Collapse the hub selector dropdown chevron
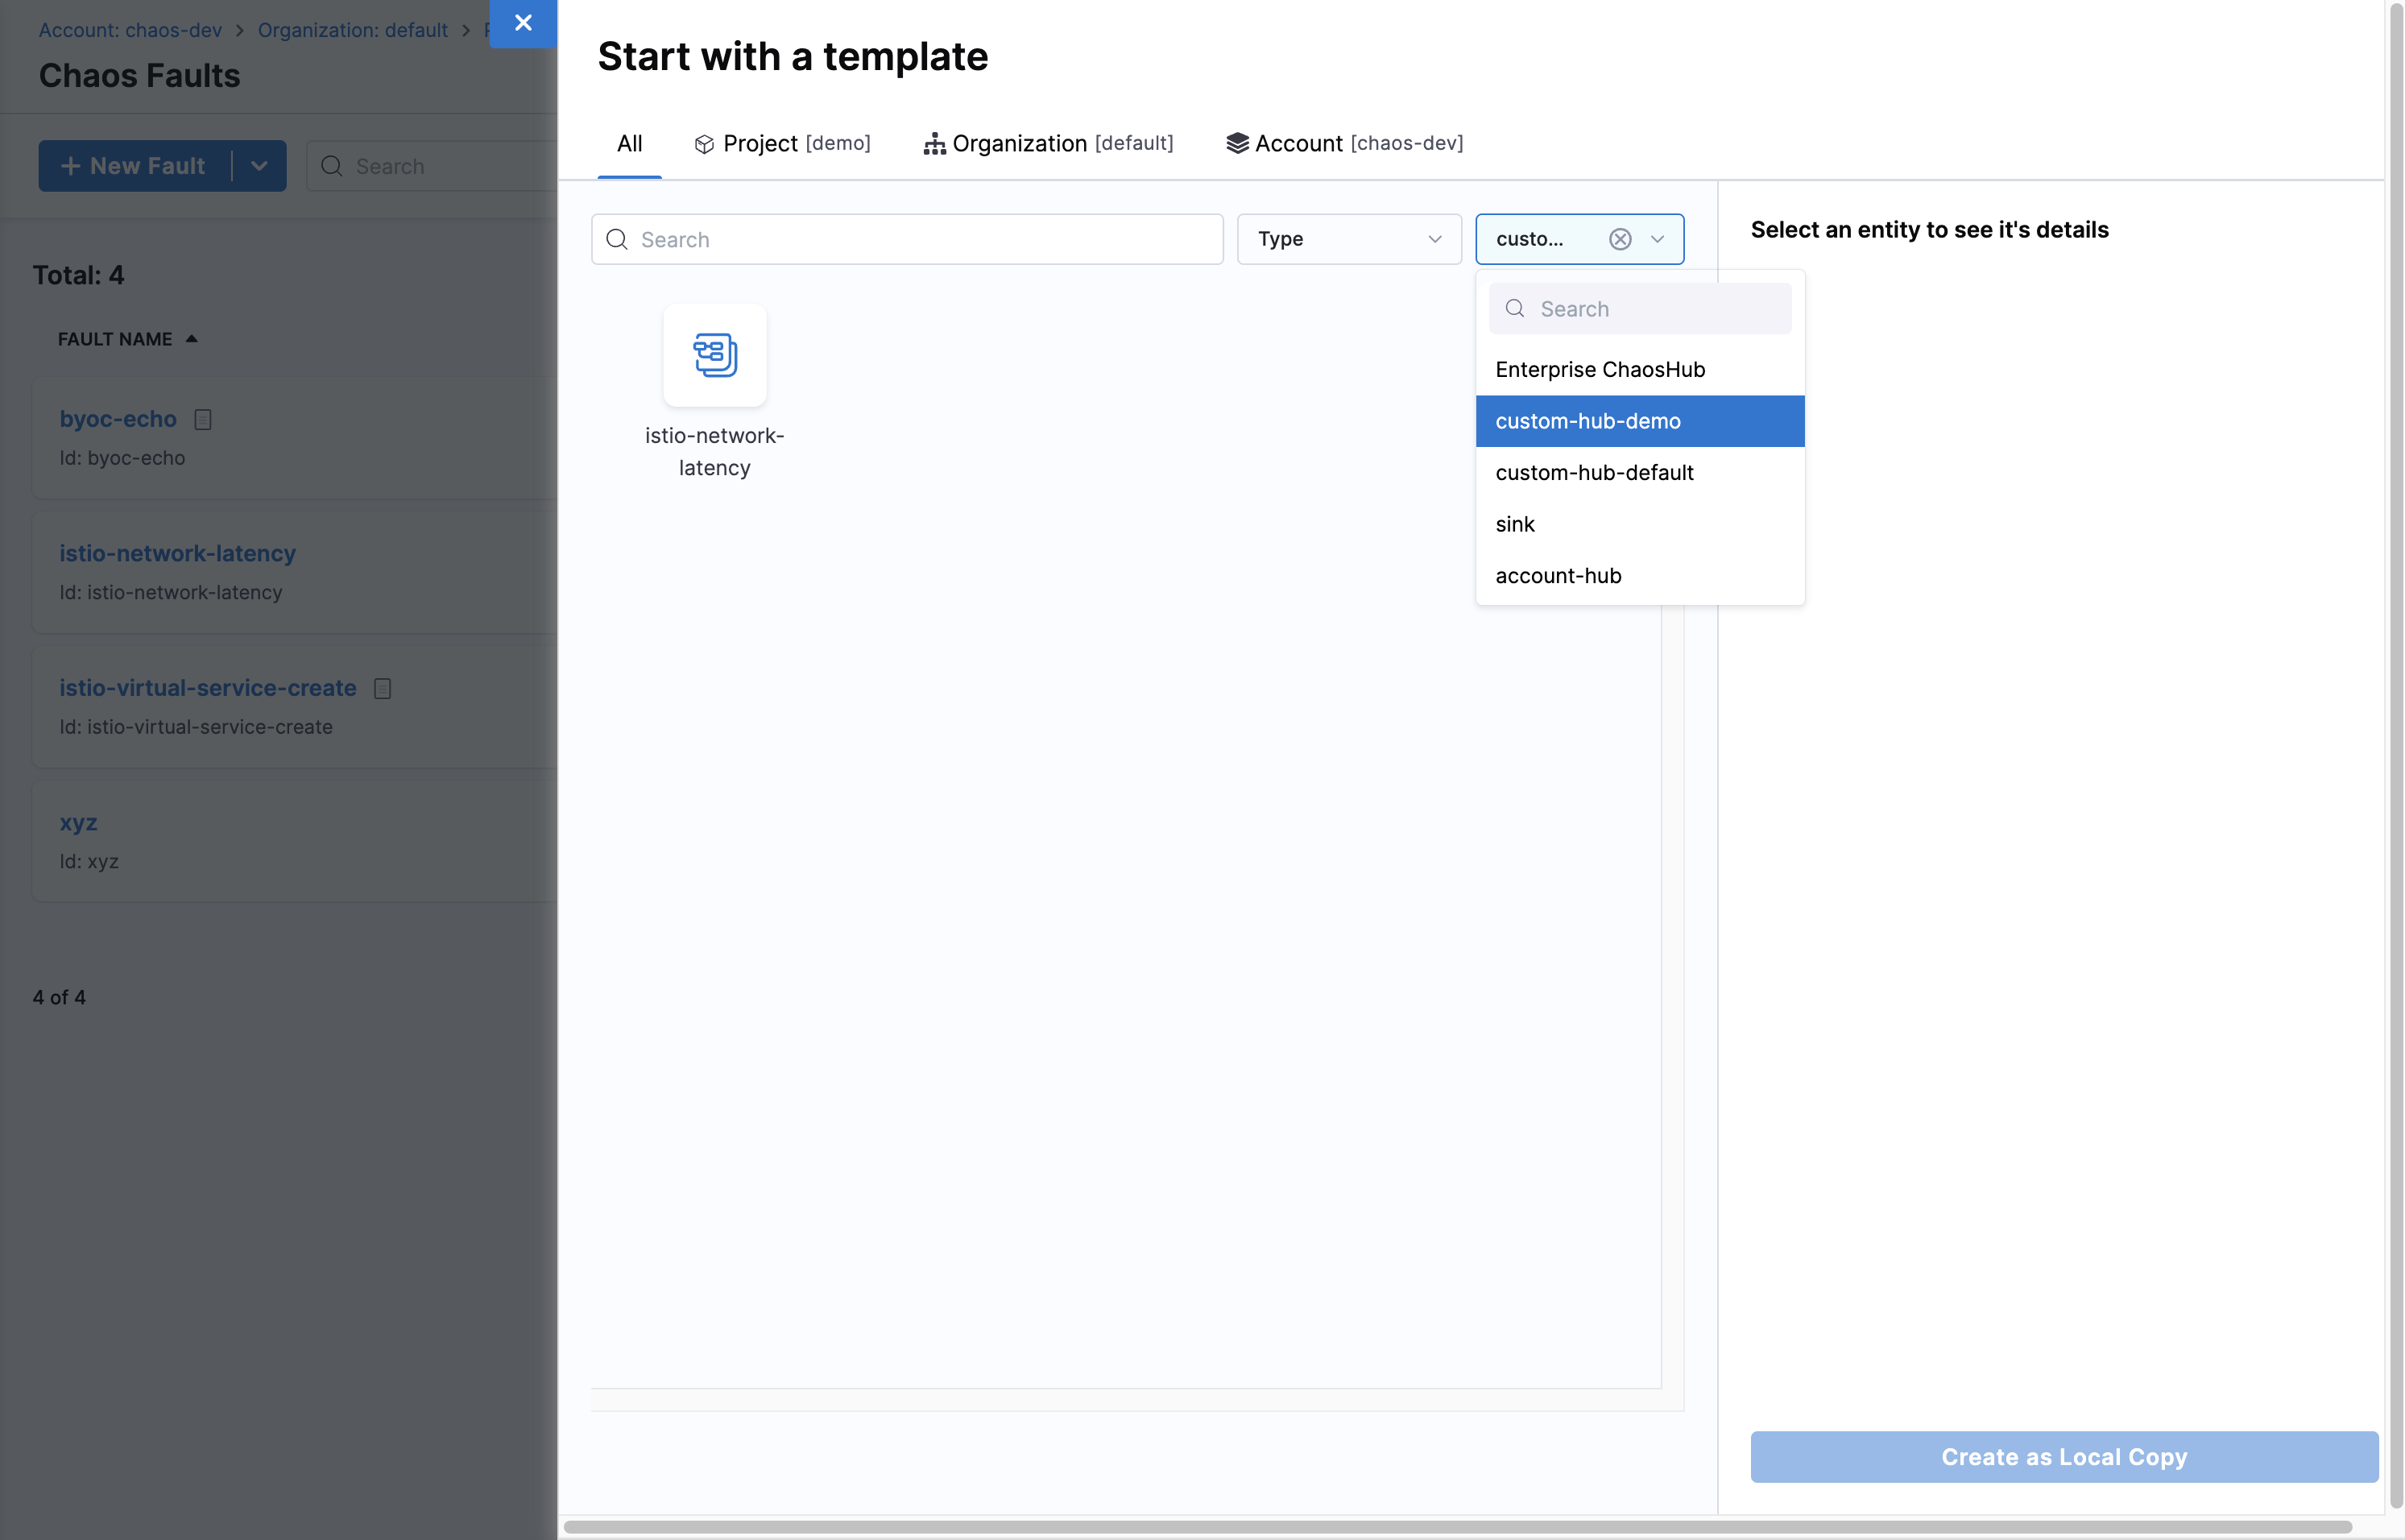 (1657, 239)
